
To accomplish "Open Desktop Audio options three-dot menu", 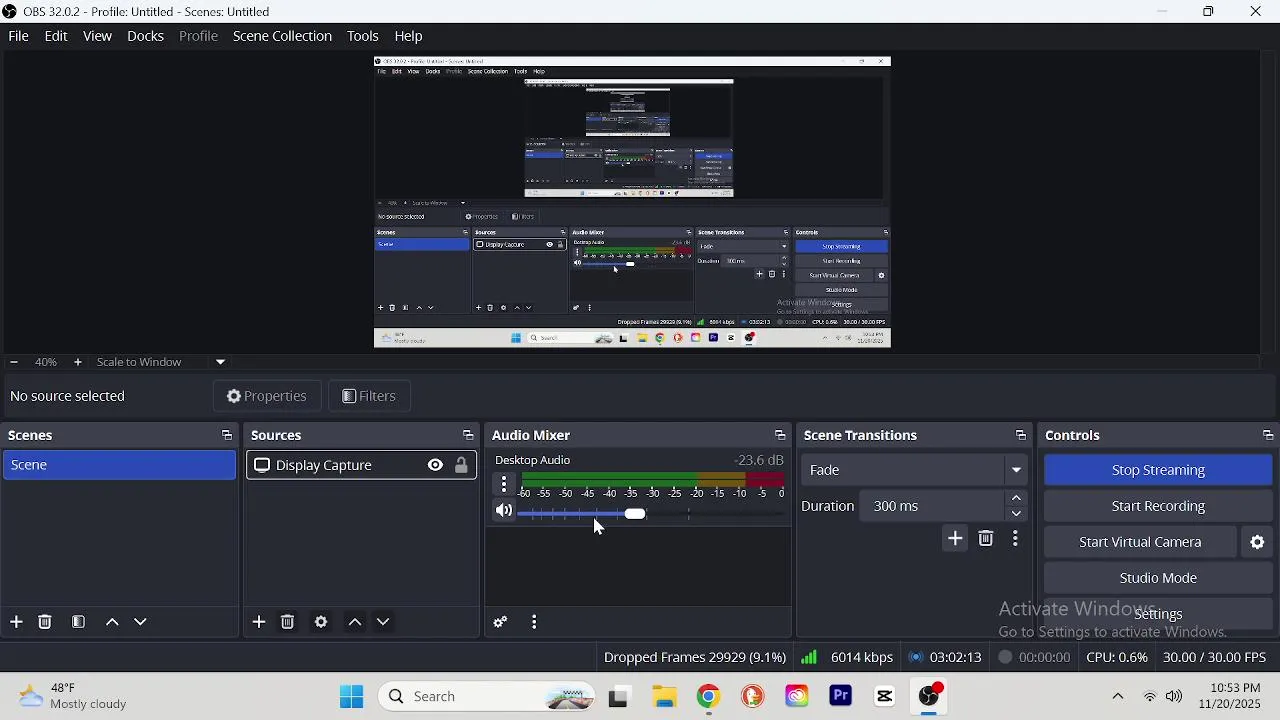I will point(504,485).
